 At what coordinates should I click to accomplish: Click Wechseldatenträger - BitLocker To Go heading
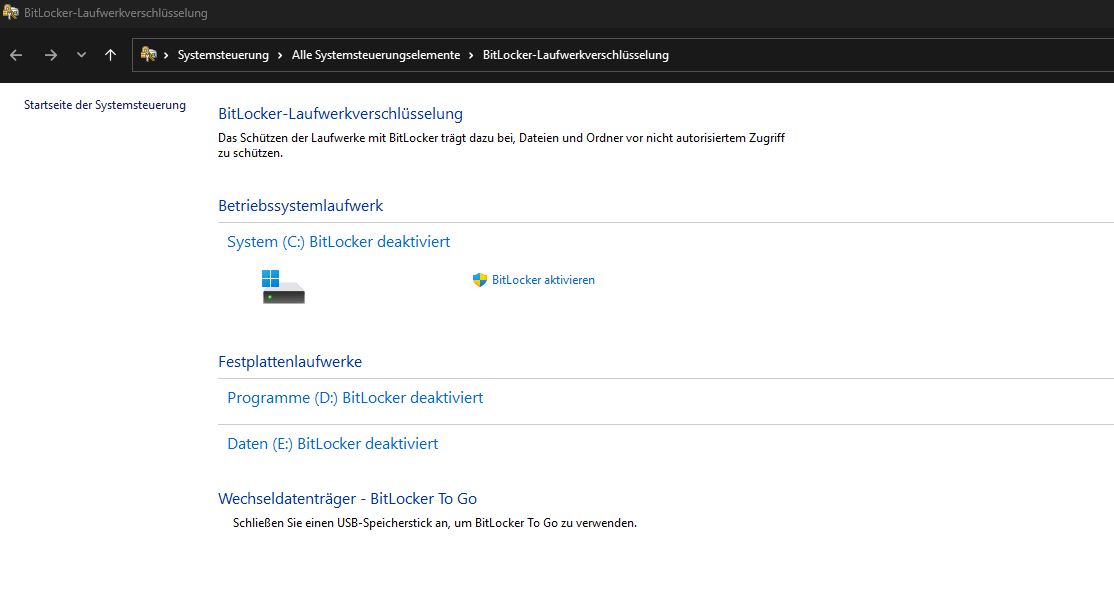click(347, 499)
